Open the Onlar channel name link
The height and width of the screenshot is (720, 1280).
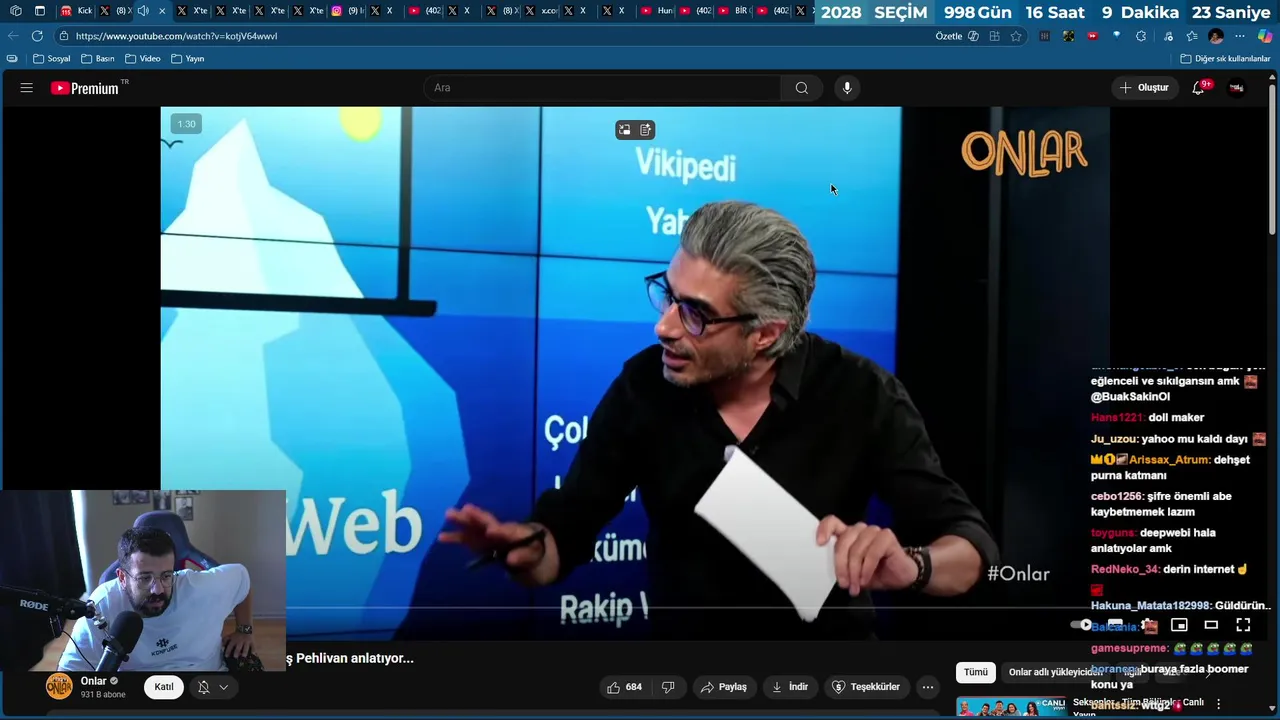(x=93, y=681)
